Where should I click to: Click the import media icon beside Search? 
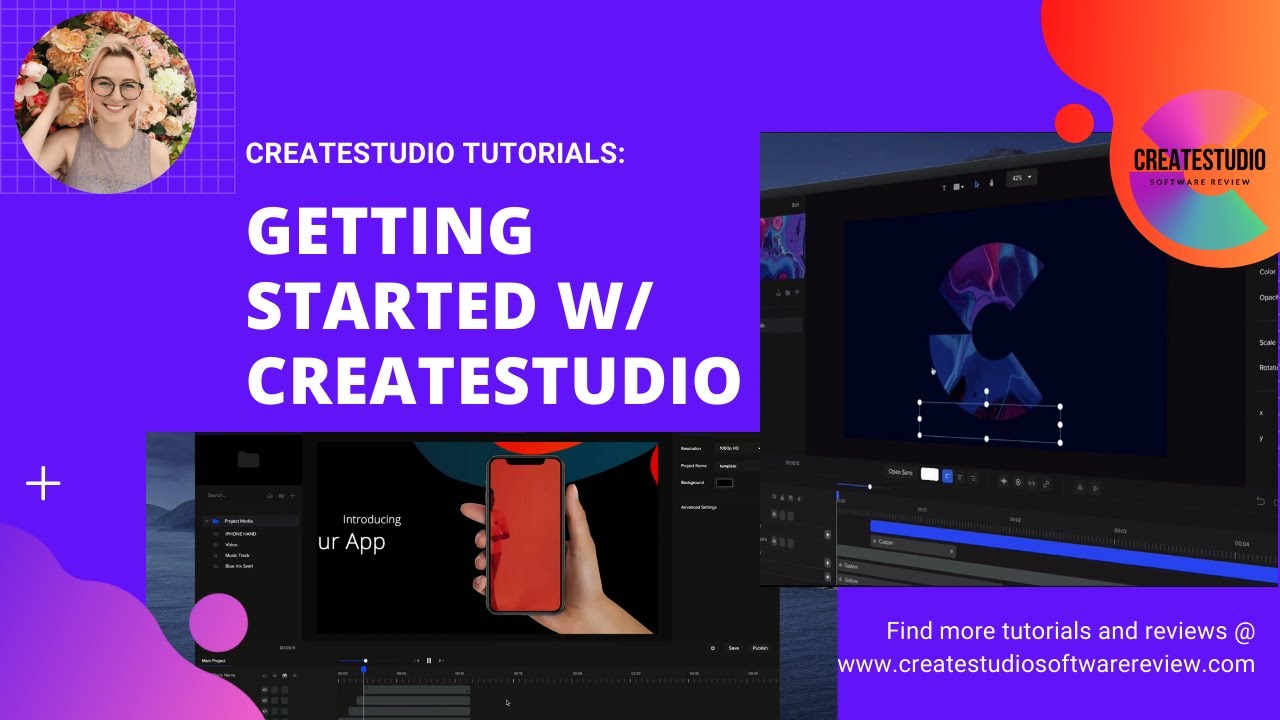(270, 496)
